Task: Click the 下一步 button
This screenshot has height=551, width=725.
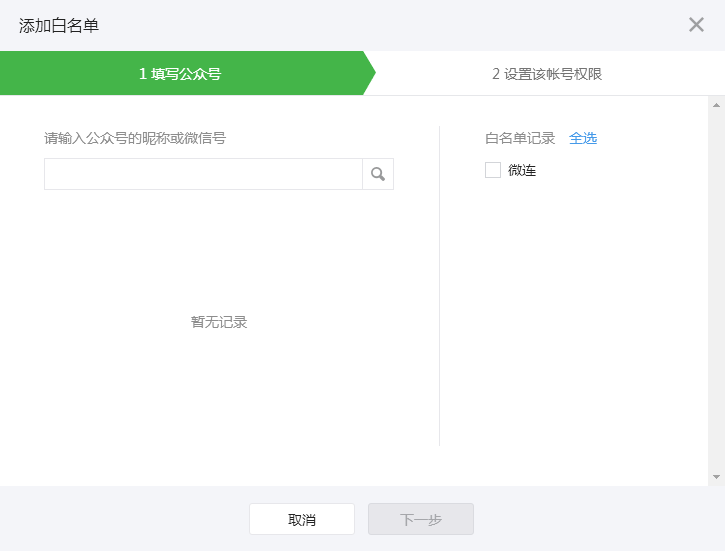Action: (x=421, y=519)
